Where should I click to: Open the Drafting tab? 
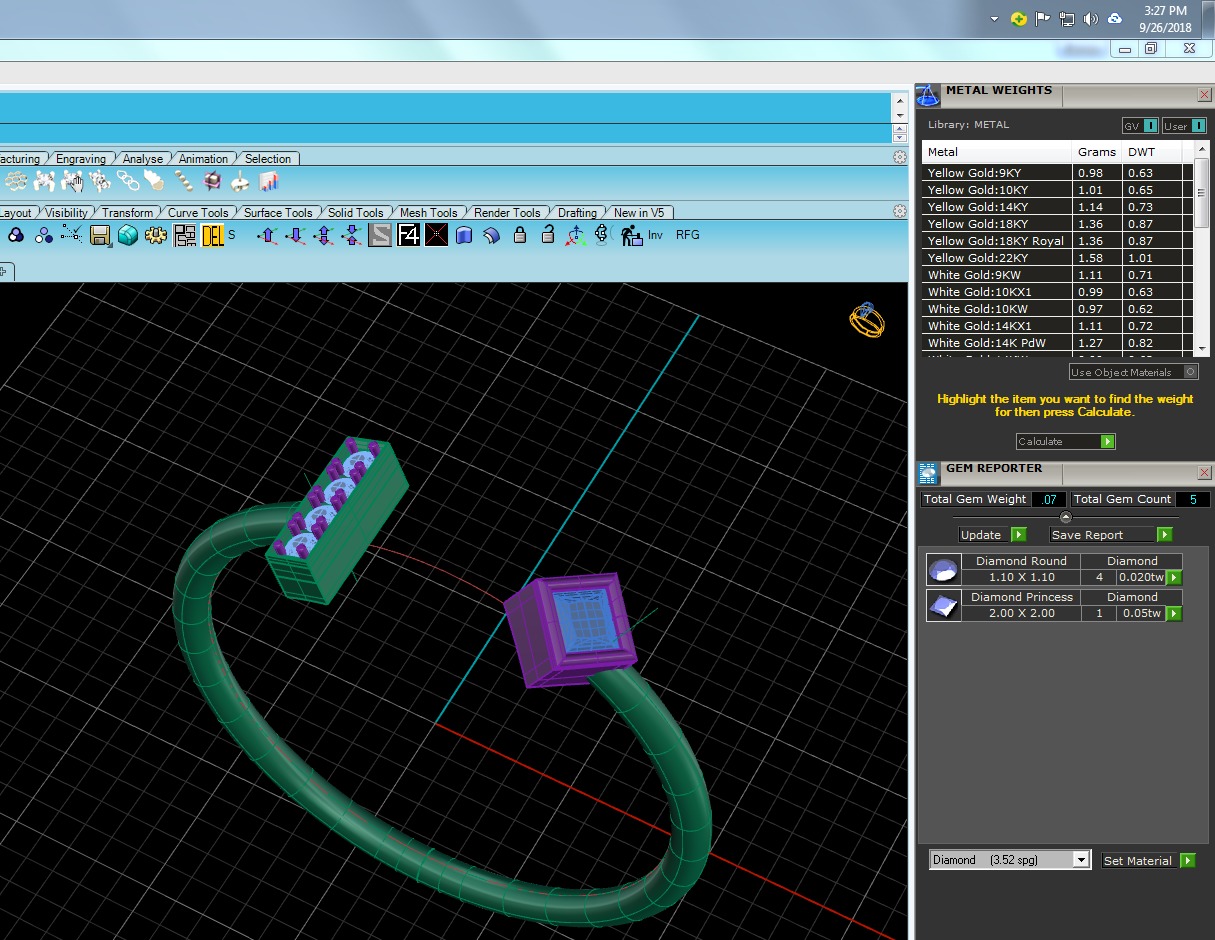[577, 213]
